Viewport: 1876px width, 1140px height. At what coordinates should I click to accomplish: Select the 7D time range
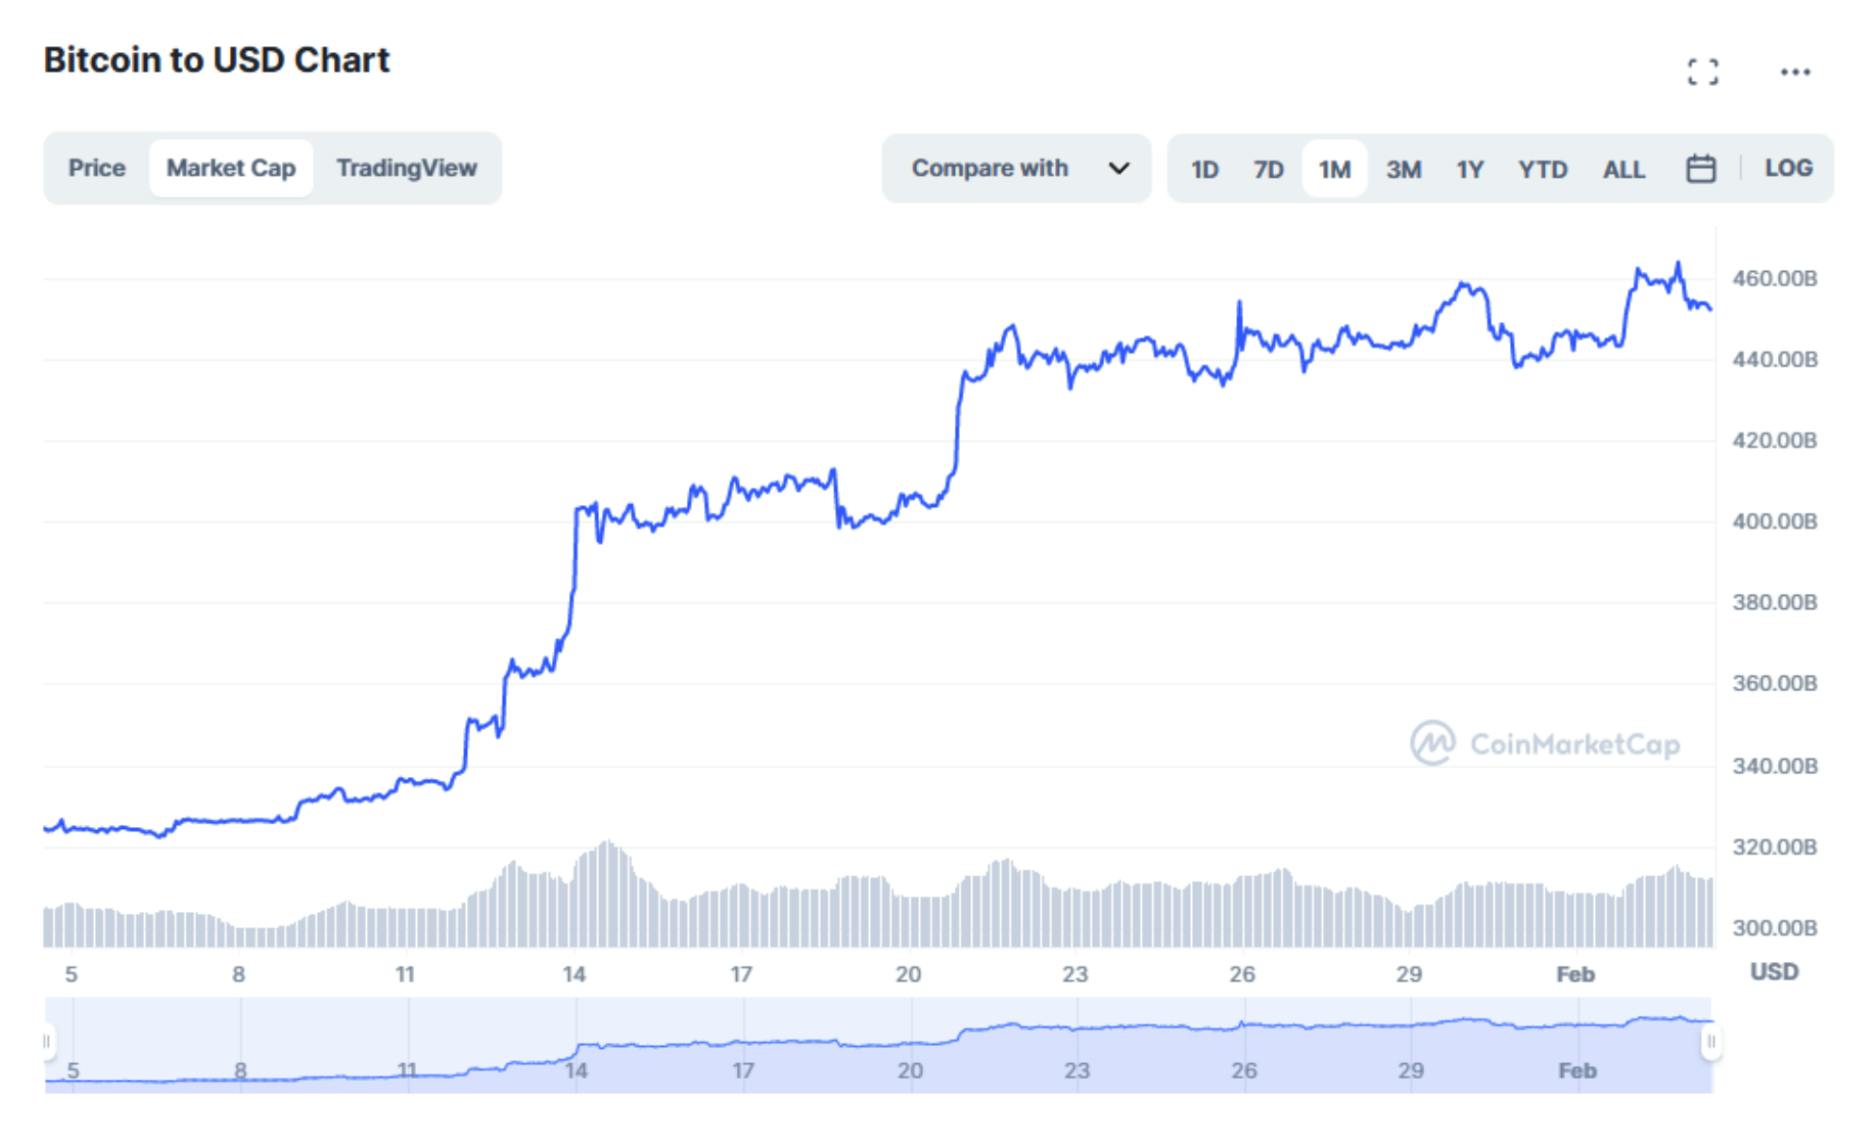pyautogui.click(x=1270, y=168)
